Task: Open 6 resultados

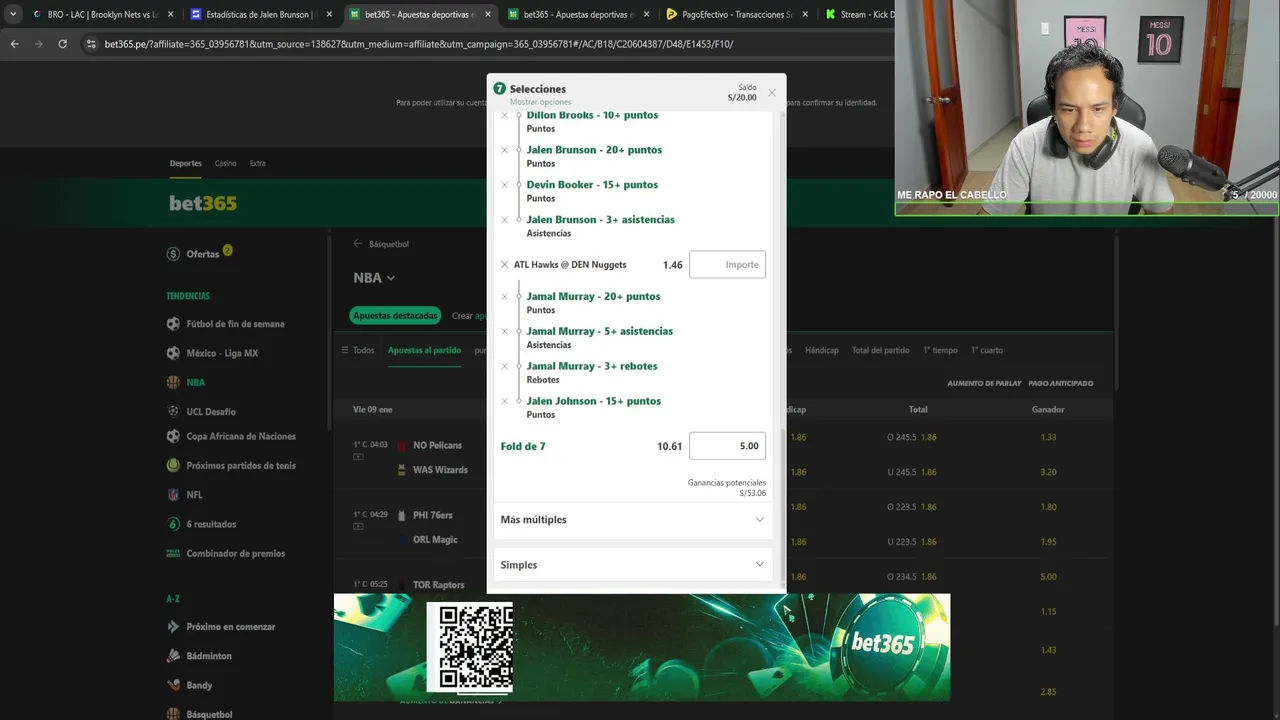Action: [211, 524]
